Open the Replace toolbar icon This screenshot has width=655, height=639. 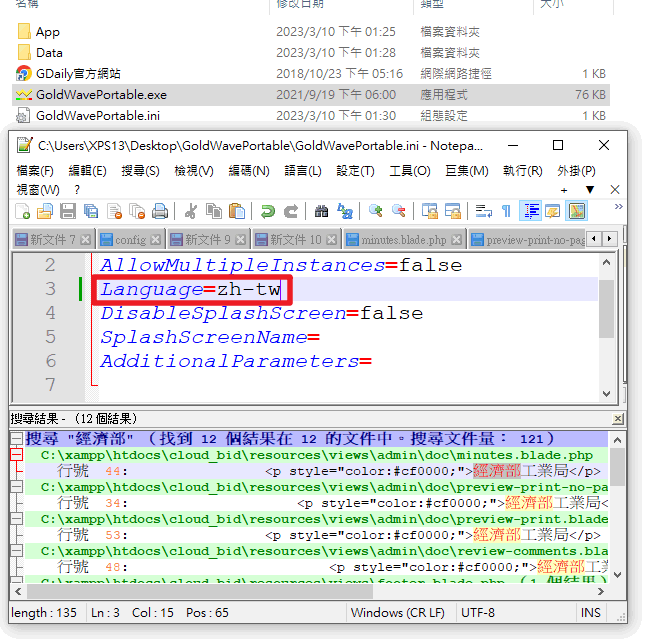click(x=345, y=211)
